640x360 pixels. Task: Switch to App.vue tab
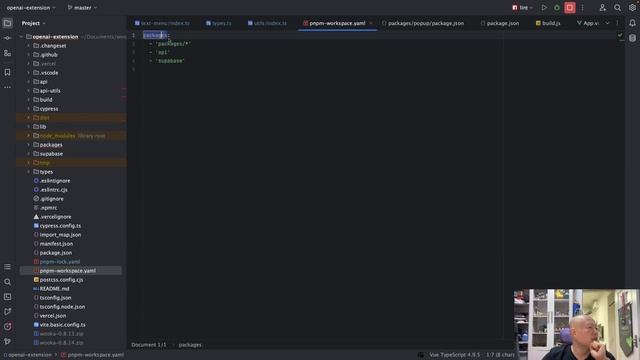(x=588, y=23)
